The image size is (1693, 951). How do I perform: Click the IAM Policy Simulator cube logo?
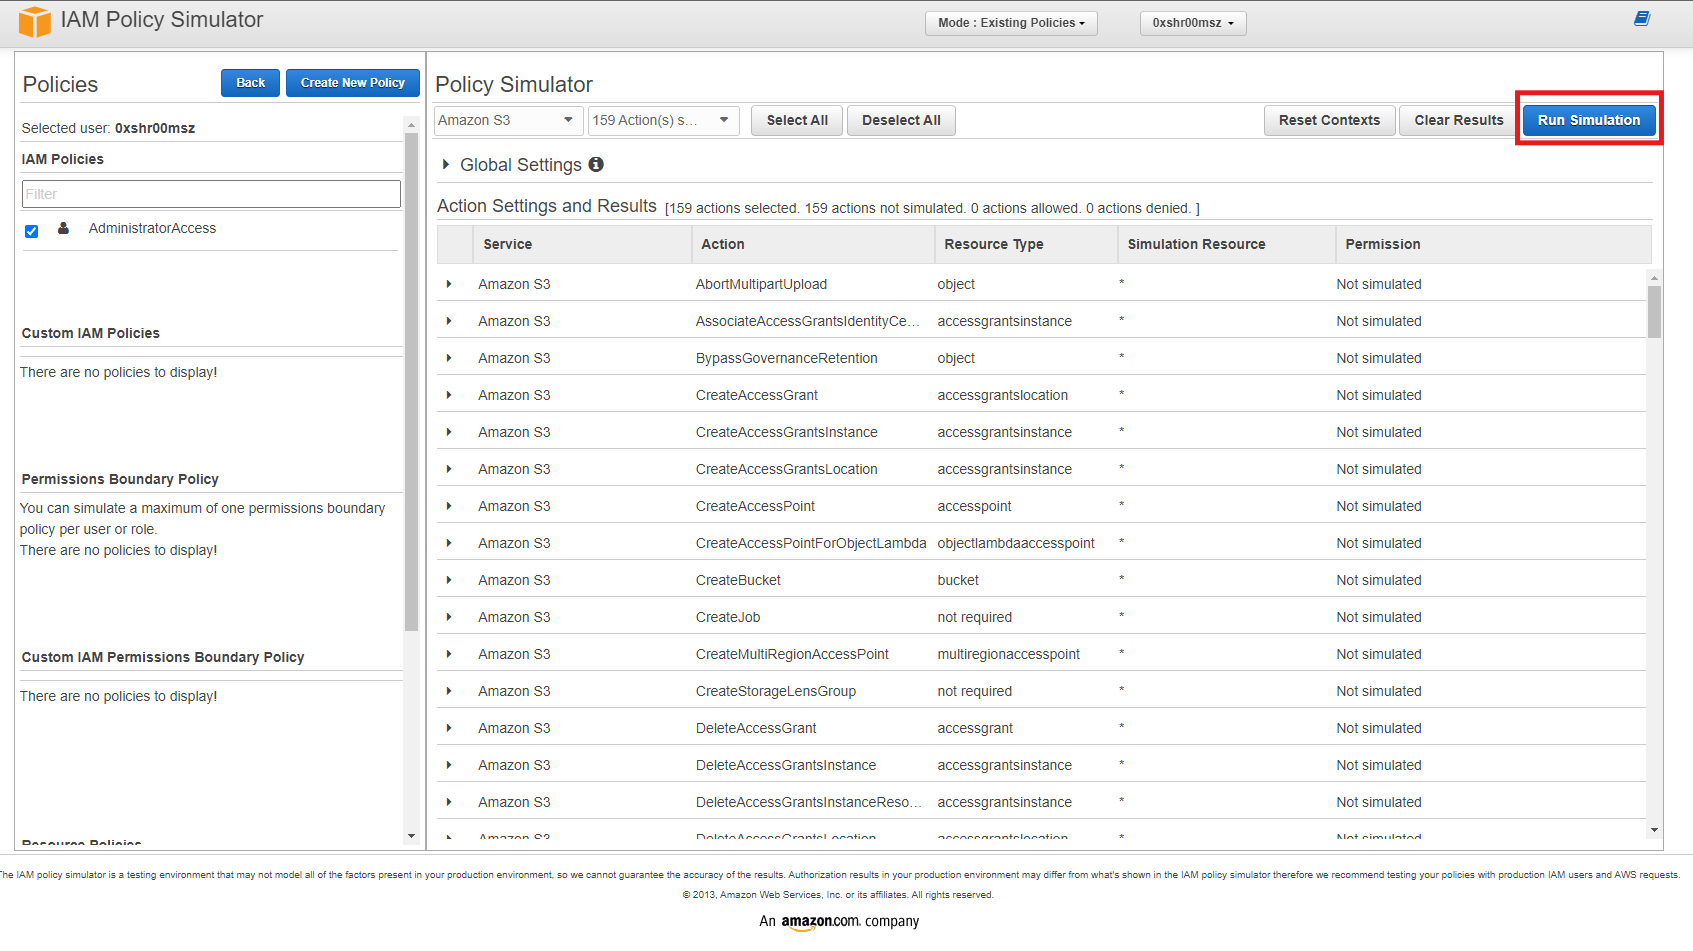[34, 22]
